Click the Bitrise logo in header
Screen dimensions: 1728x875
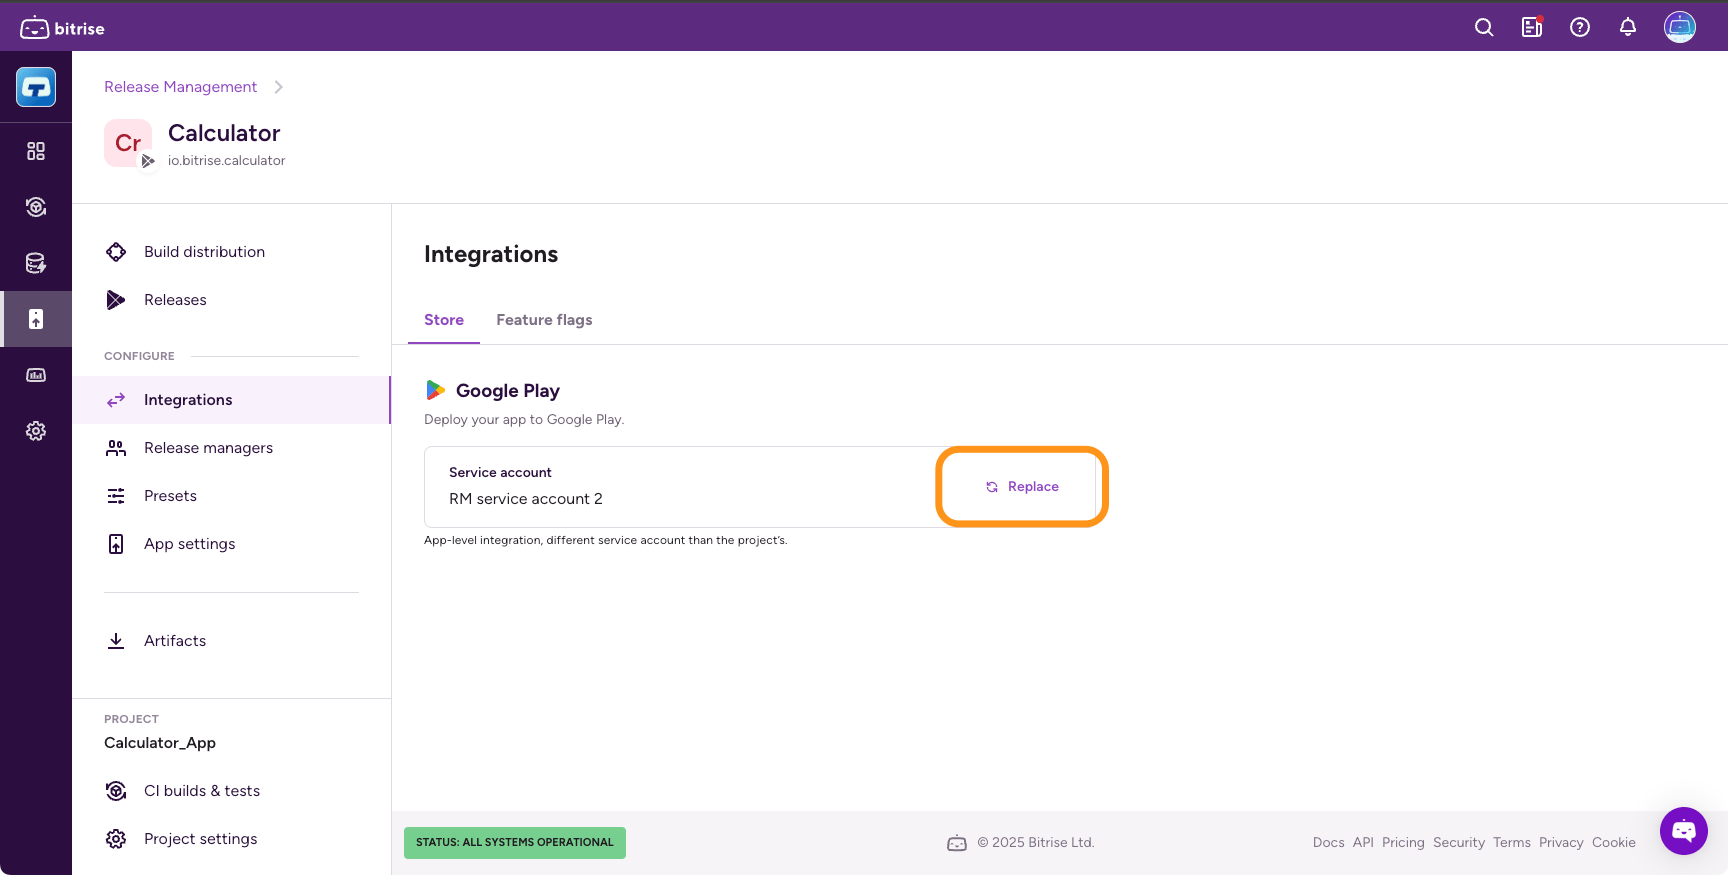(x=62, y=28)
